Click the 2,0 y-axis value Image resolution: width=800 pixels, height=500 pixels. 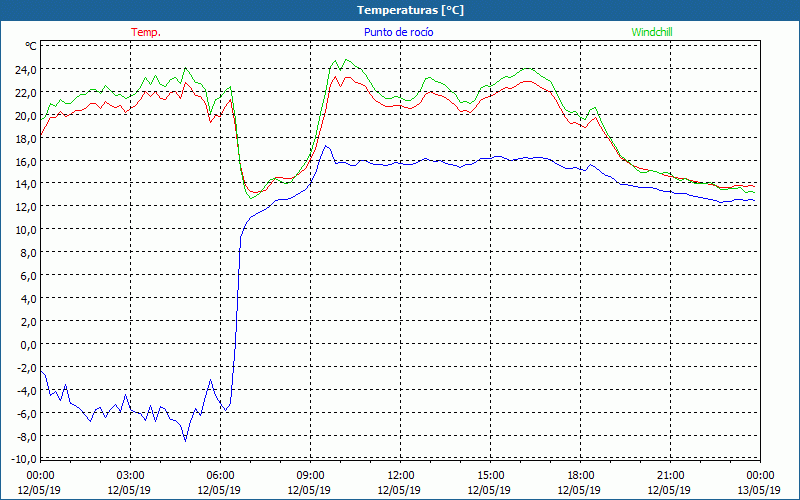(28, 321)
